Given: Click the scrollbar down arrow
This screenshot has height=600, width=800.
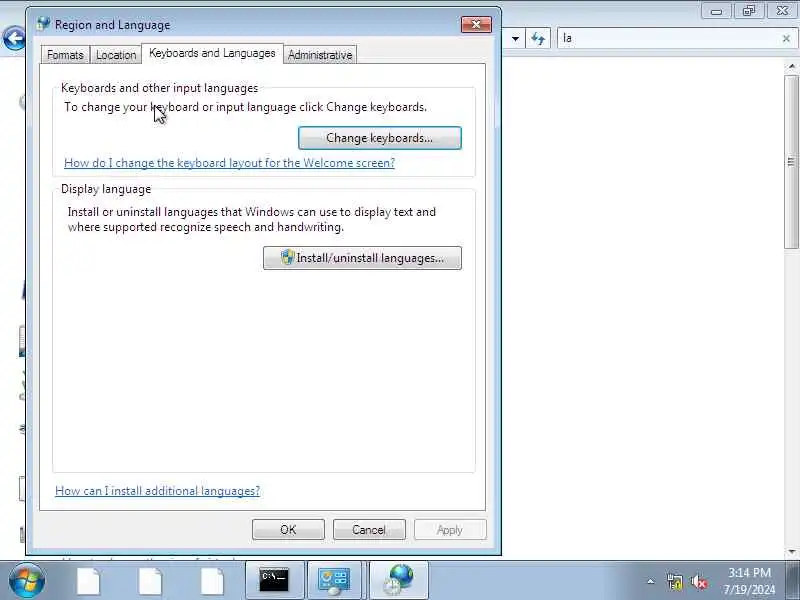Looking at the screenshot, I should [791, 552].
